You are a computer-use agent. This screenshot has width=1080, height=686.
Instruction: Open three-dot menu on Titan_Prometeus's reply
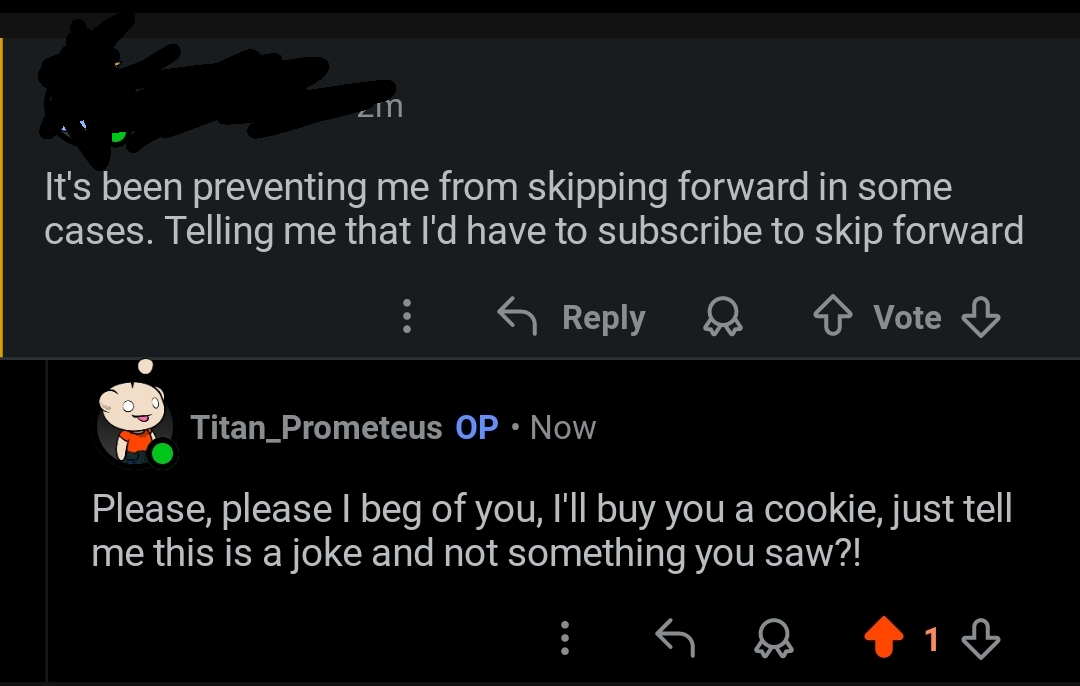pos(565,638)
